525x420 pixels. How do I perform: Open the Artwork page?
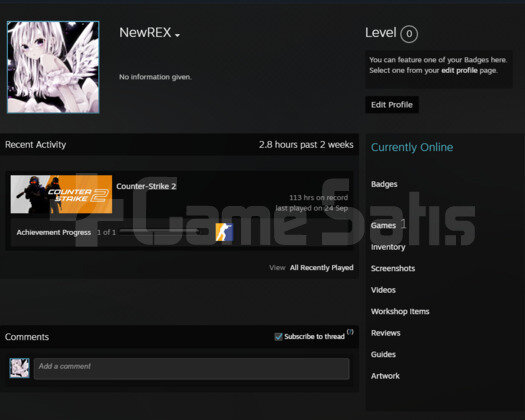(x=385, y=376)
